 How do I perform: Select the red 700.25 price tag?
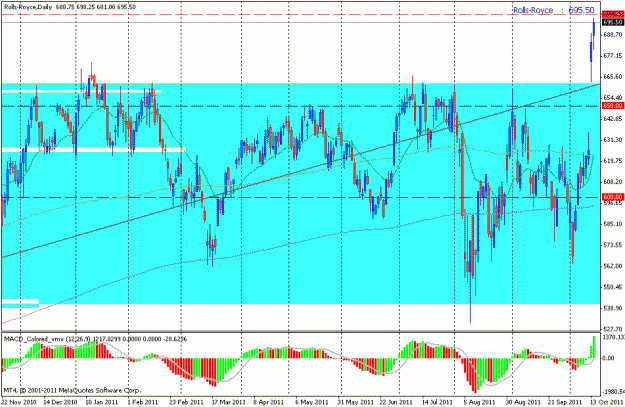[613, 14]
